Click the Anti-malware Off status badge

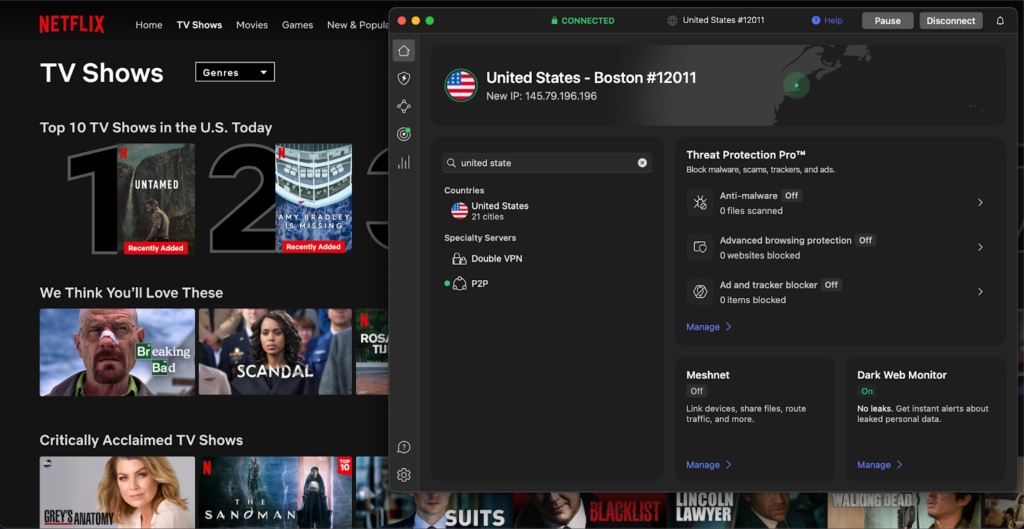pyautogui.click(x=792, y=195)
